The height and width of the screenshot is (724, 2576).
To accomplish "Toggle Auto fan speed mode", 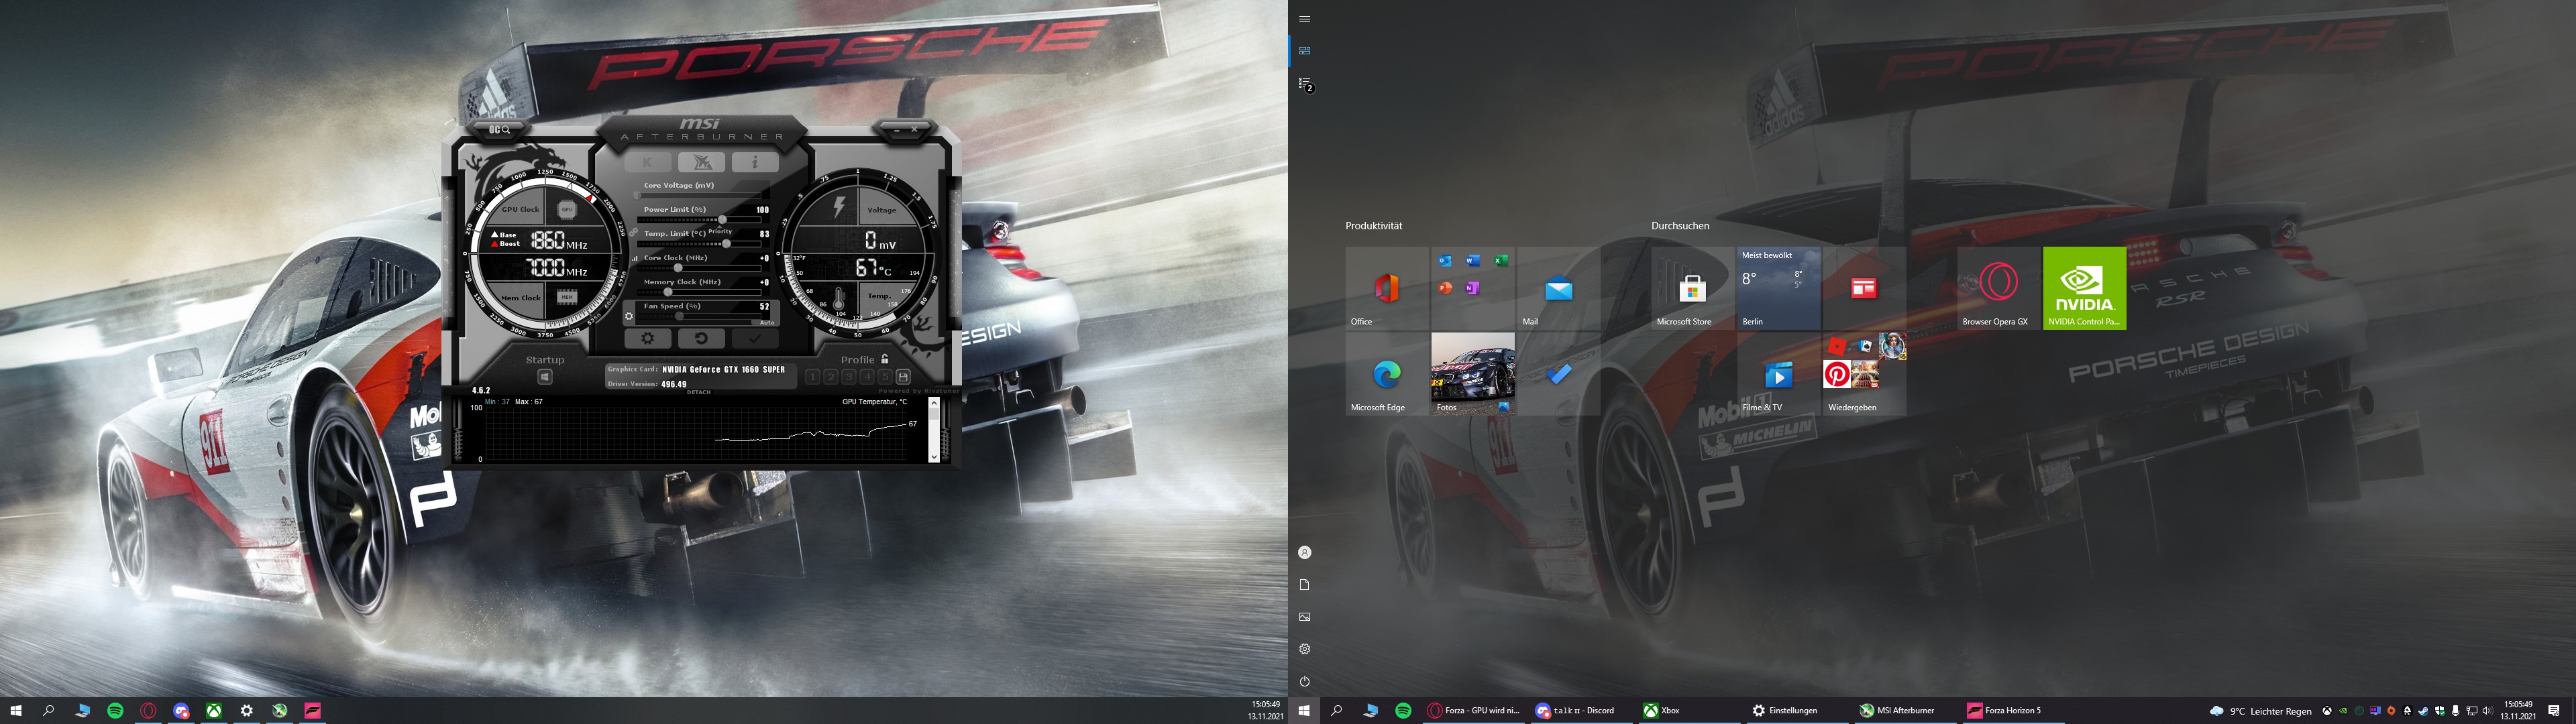I will (766, 322).
